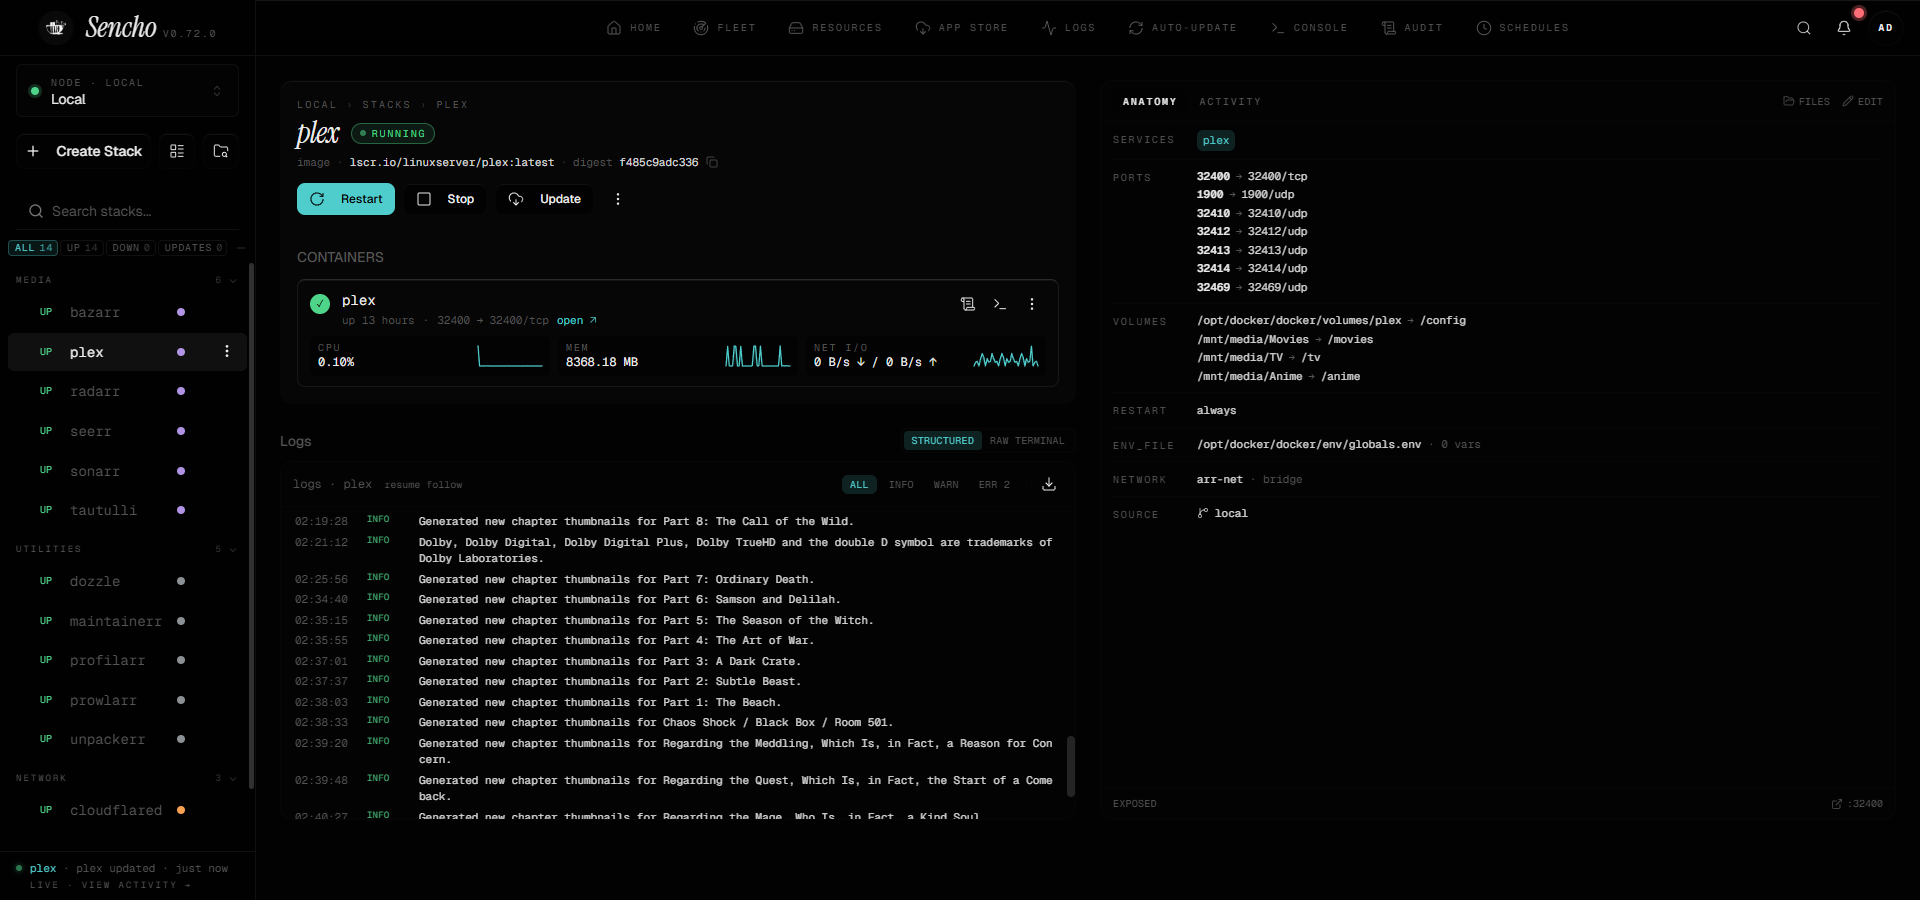
Task: Click the Sencho logo icon
Action: point(56,28)
